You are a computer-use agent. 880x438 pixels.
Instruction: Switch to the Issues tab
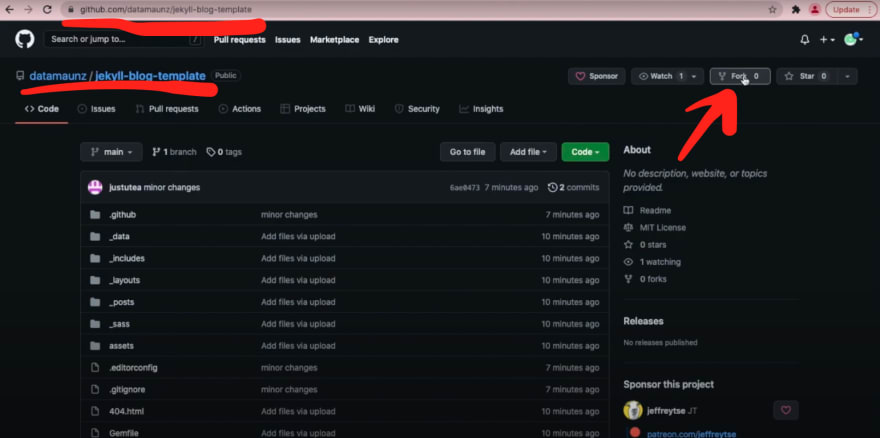pos(97,109)
